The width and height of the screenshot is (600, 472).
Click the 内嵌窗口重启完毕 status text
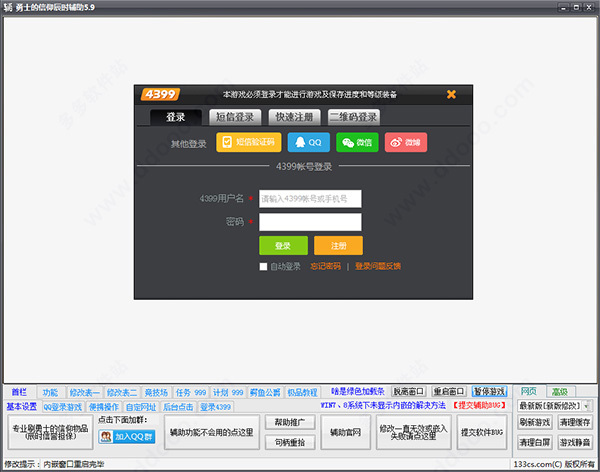tap(73, 464)
